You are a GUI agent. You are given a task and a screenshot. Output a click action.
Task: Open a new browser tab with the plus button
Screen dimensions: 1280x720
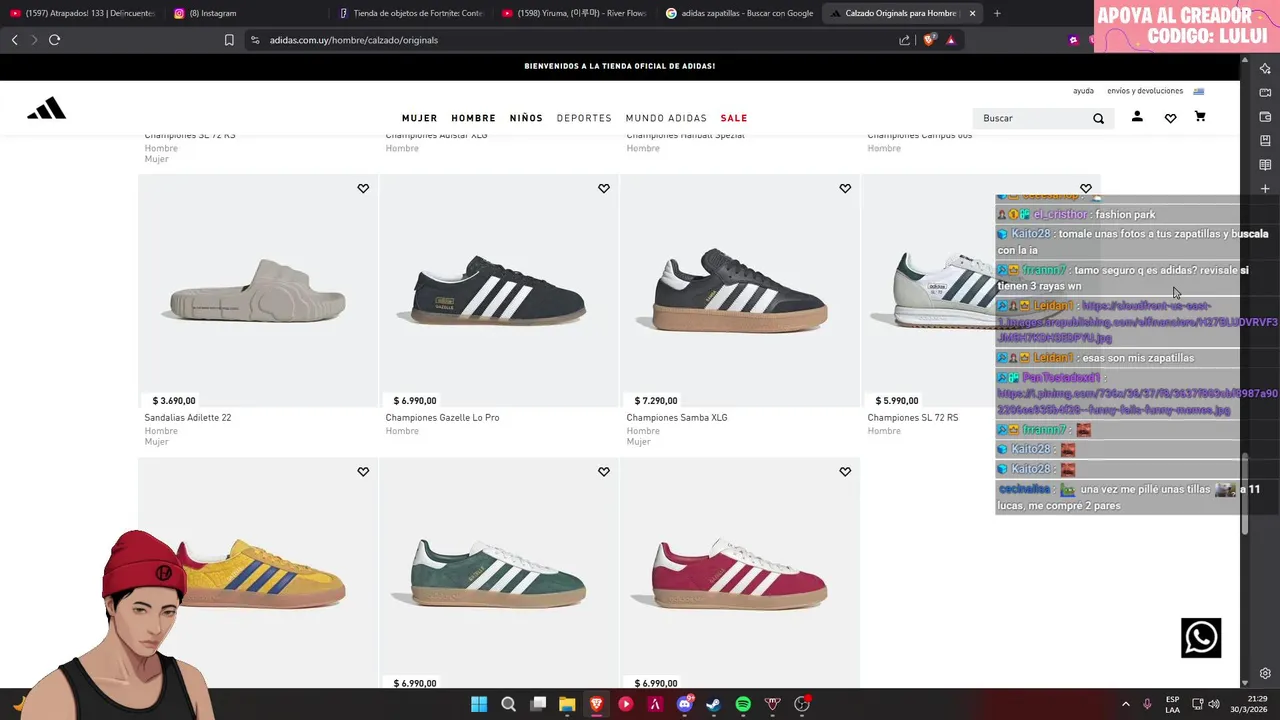pyautogui.click(x=997, y=13)
